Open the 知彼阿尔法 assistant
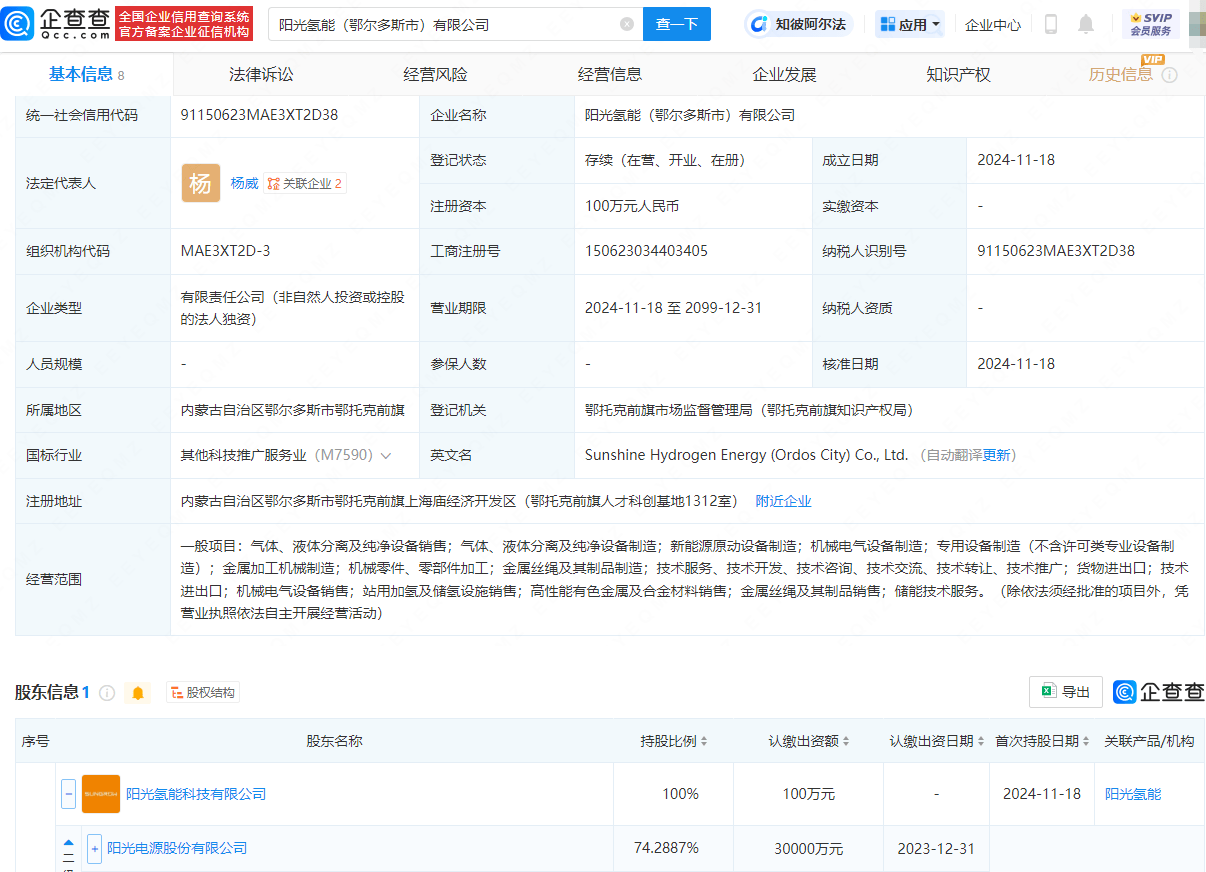The width and height of the screenshot is (1206, 872). click(799, 24)
